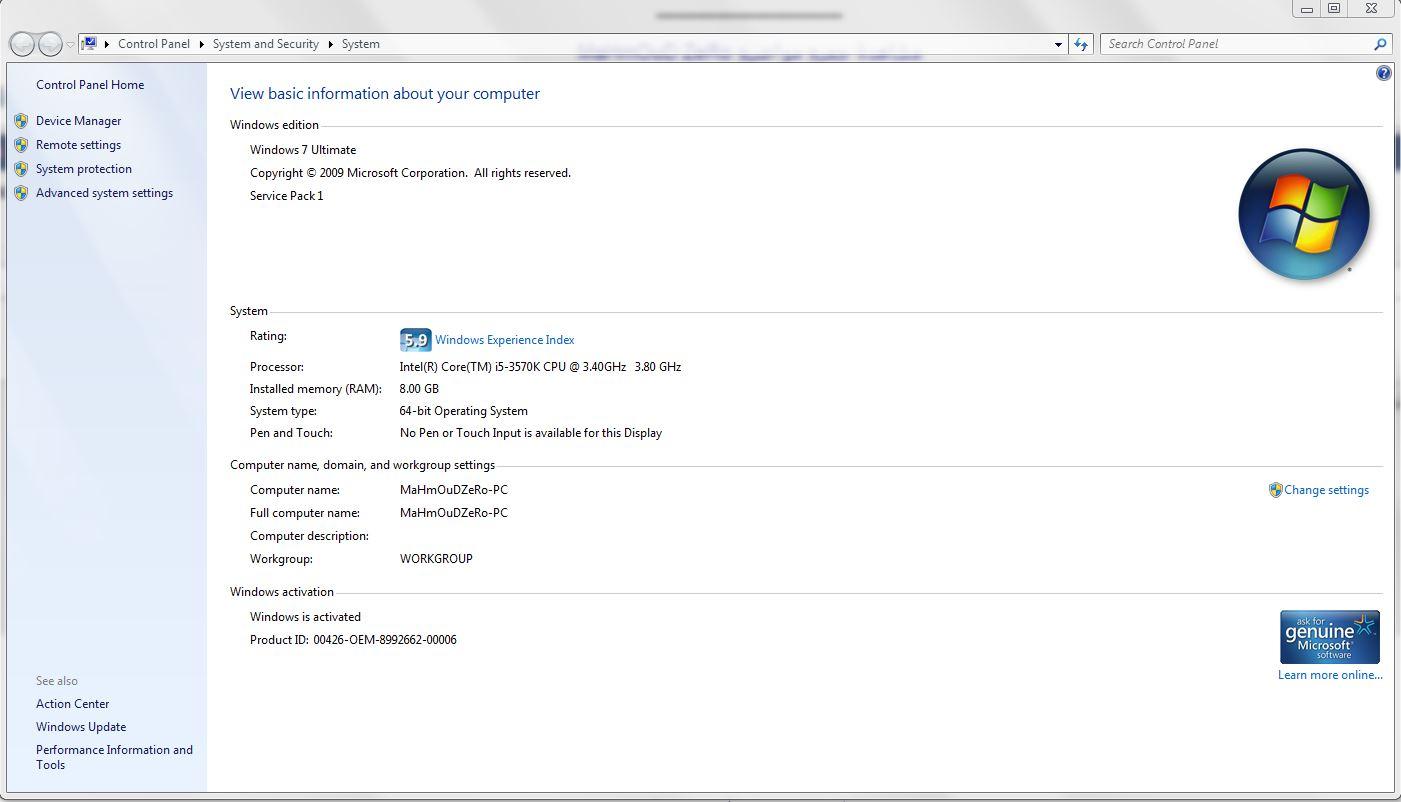1401x802 pixels.
Task: Open Help via blue question mark
Action: point(1384,73)
